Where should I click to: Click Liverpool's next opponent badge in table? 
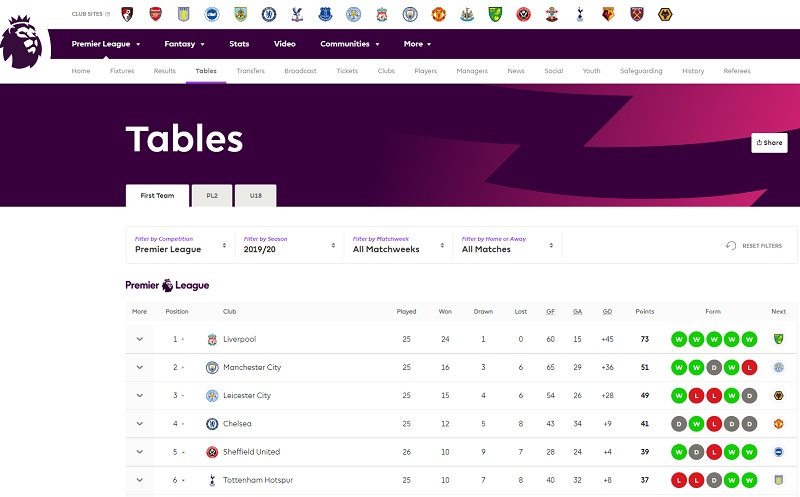click(778, 339)
